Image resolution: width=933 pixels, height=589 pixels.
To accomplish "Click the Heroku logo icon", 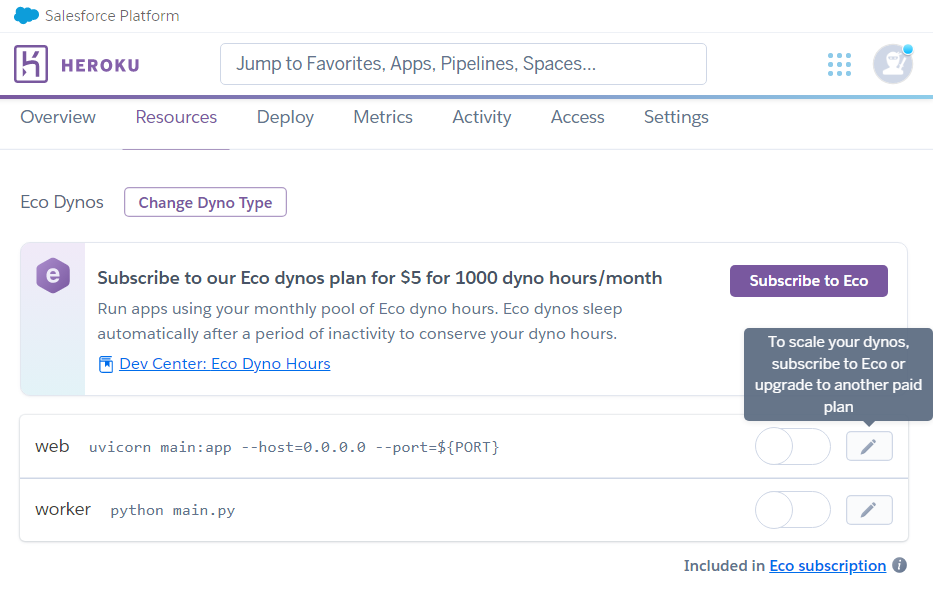I will click(x=31, y=64).
